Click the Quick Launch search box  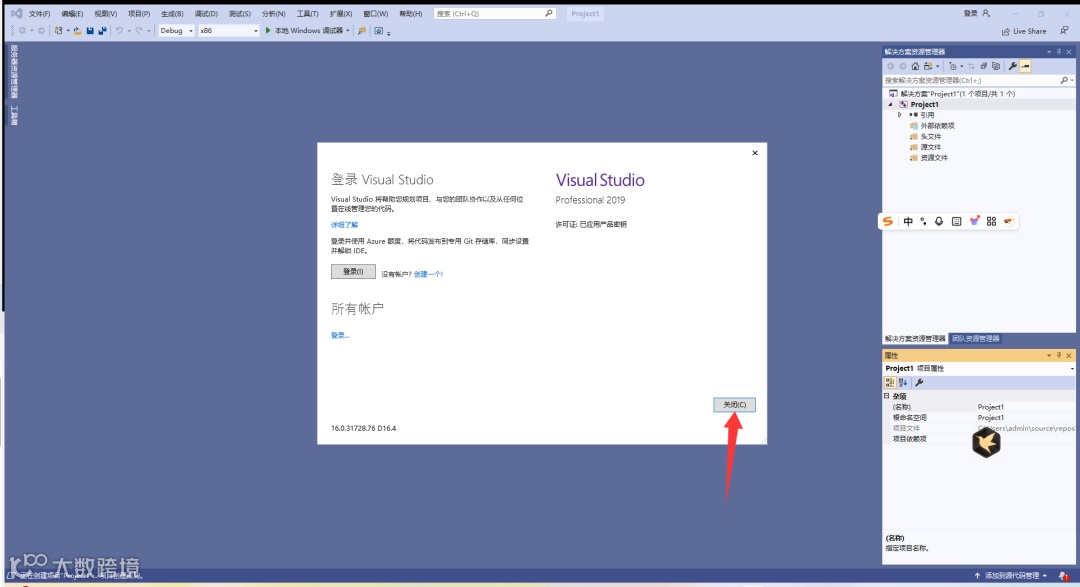coord(494,13)
